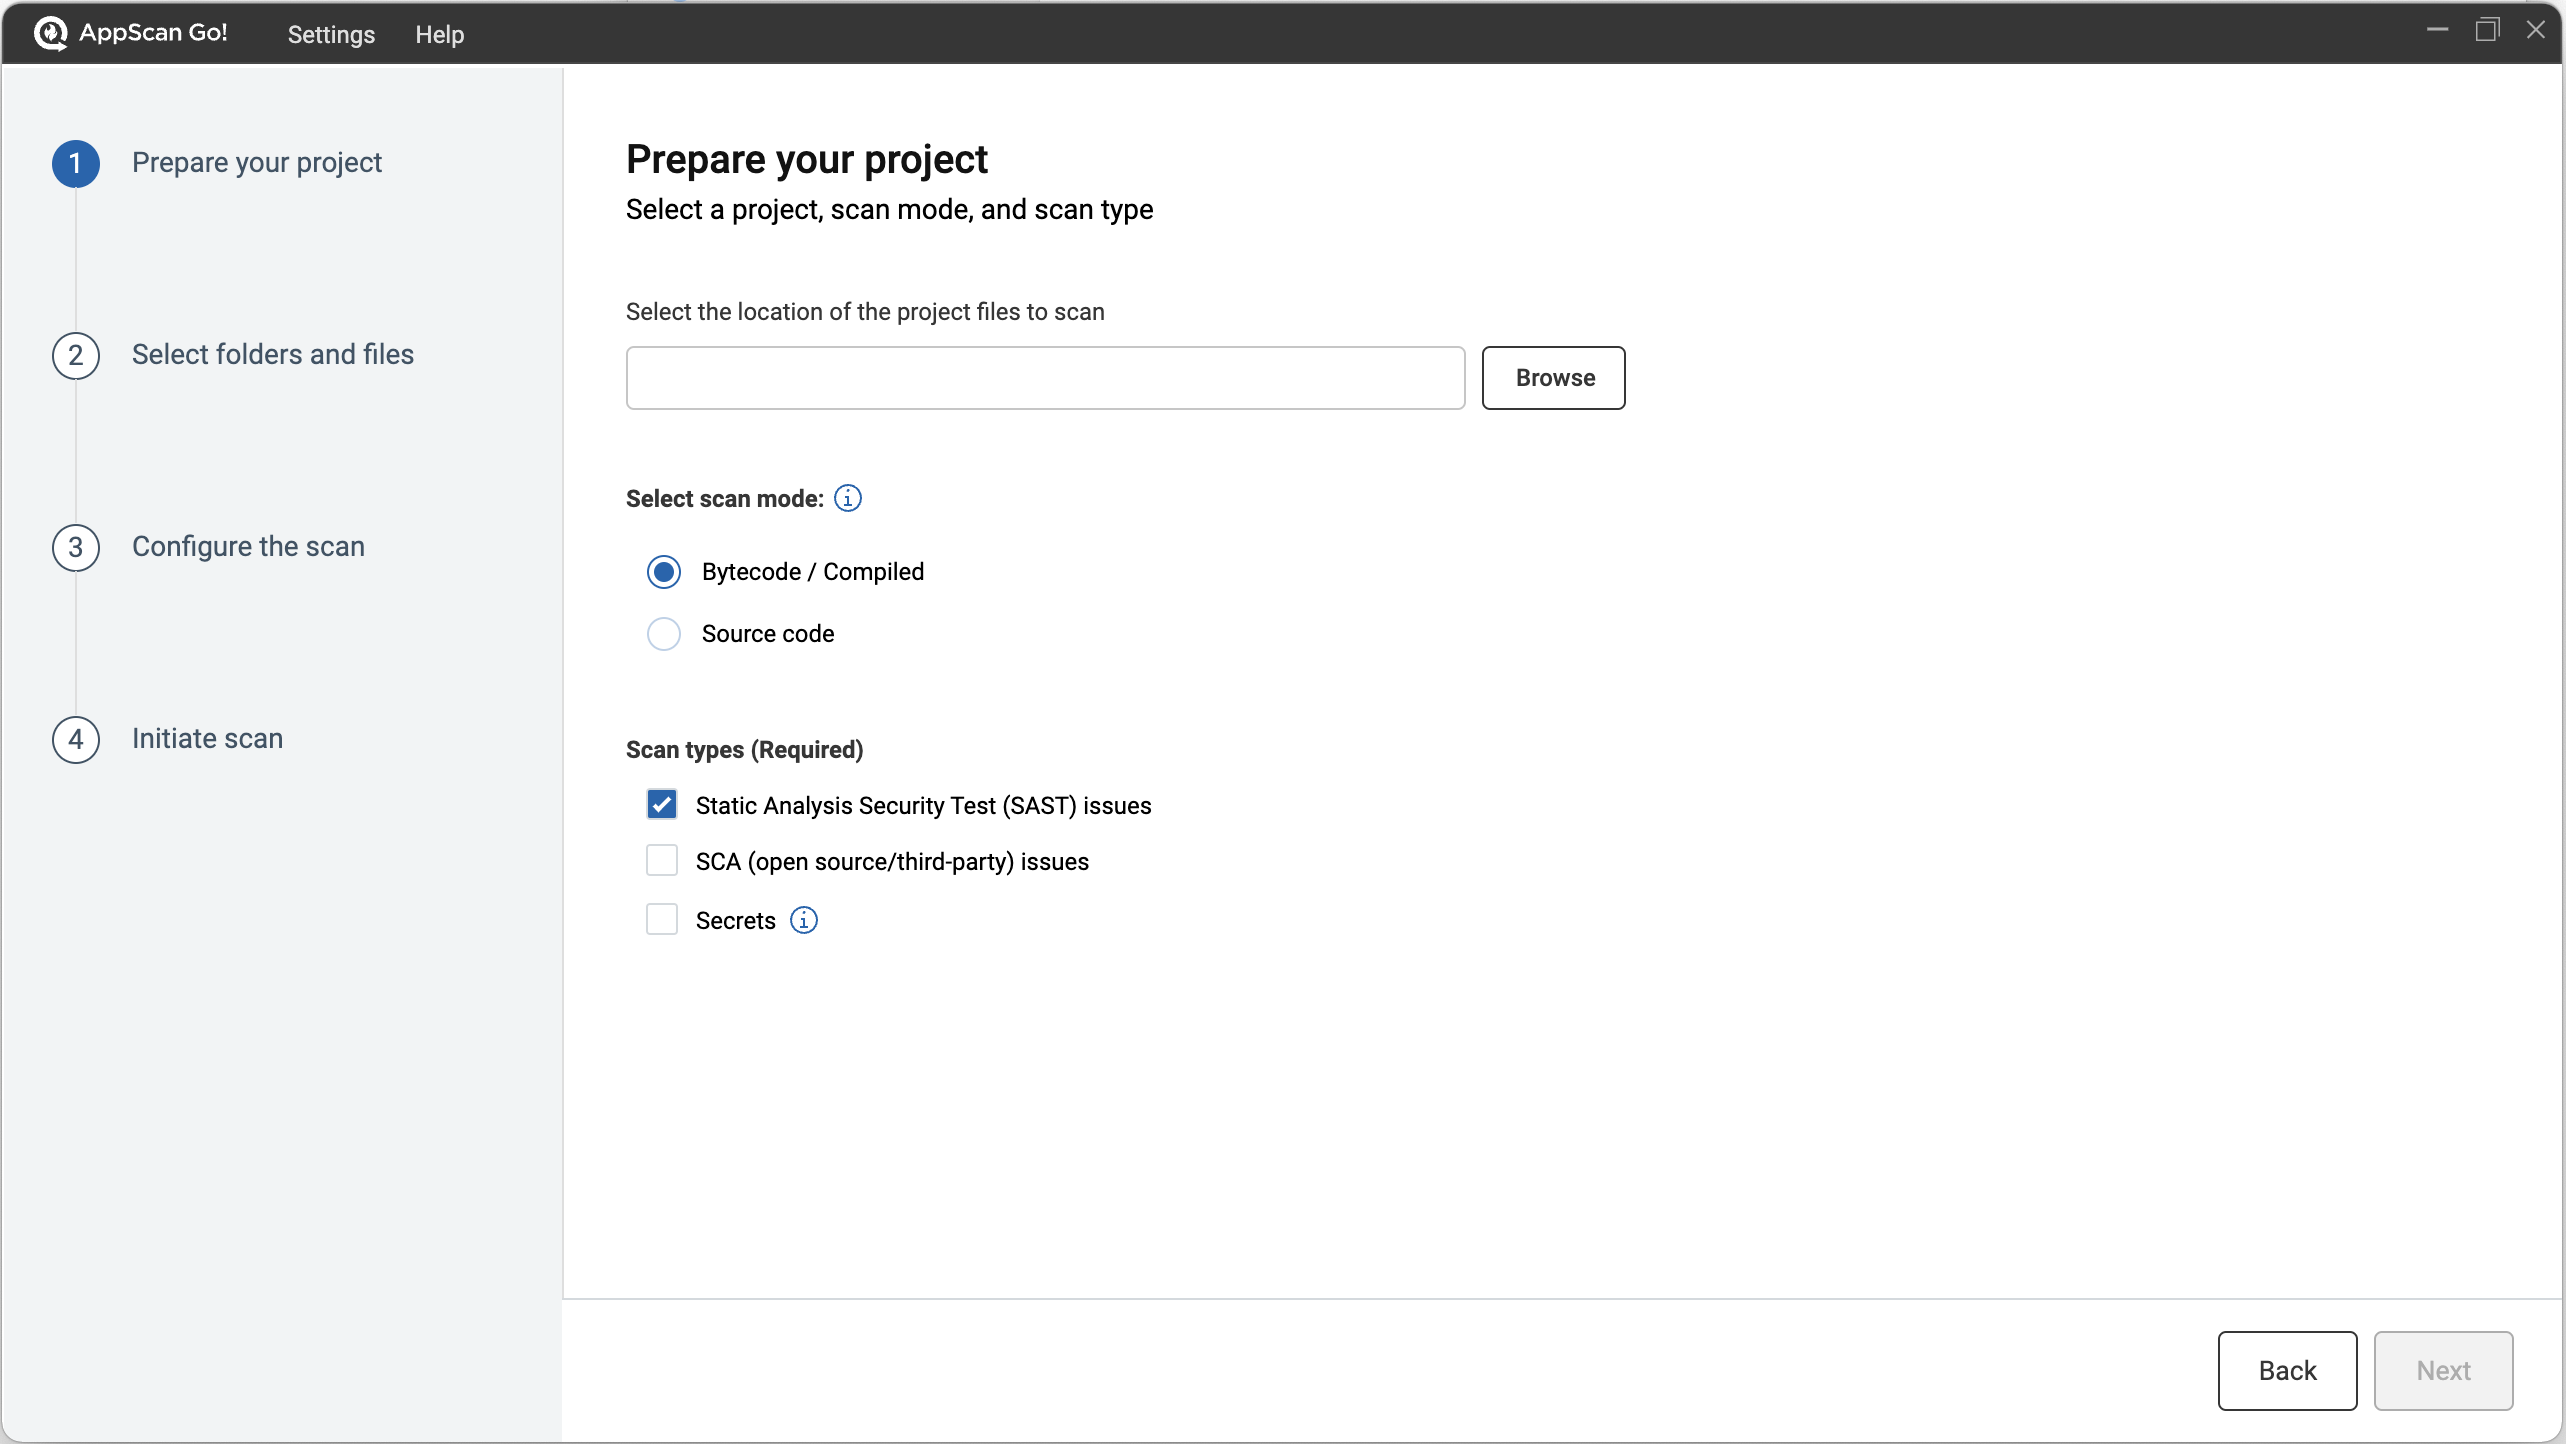
Task: Click the Browse button
Action: pyautogui.click(x=1553, y=378)
